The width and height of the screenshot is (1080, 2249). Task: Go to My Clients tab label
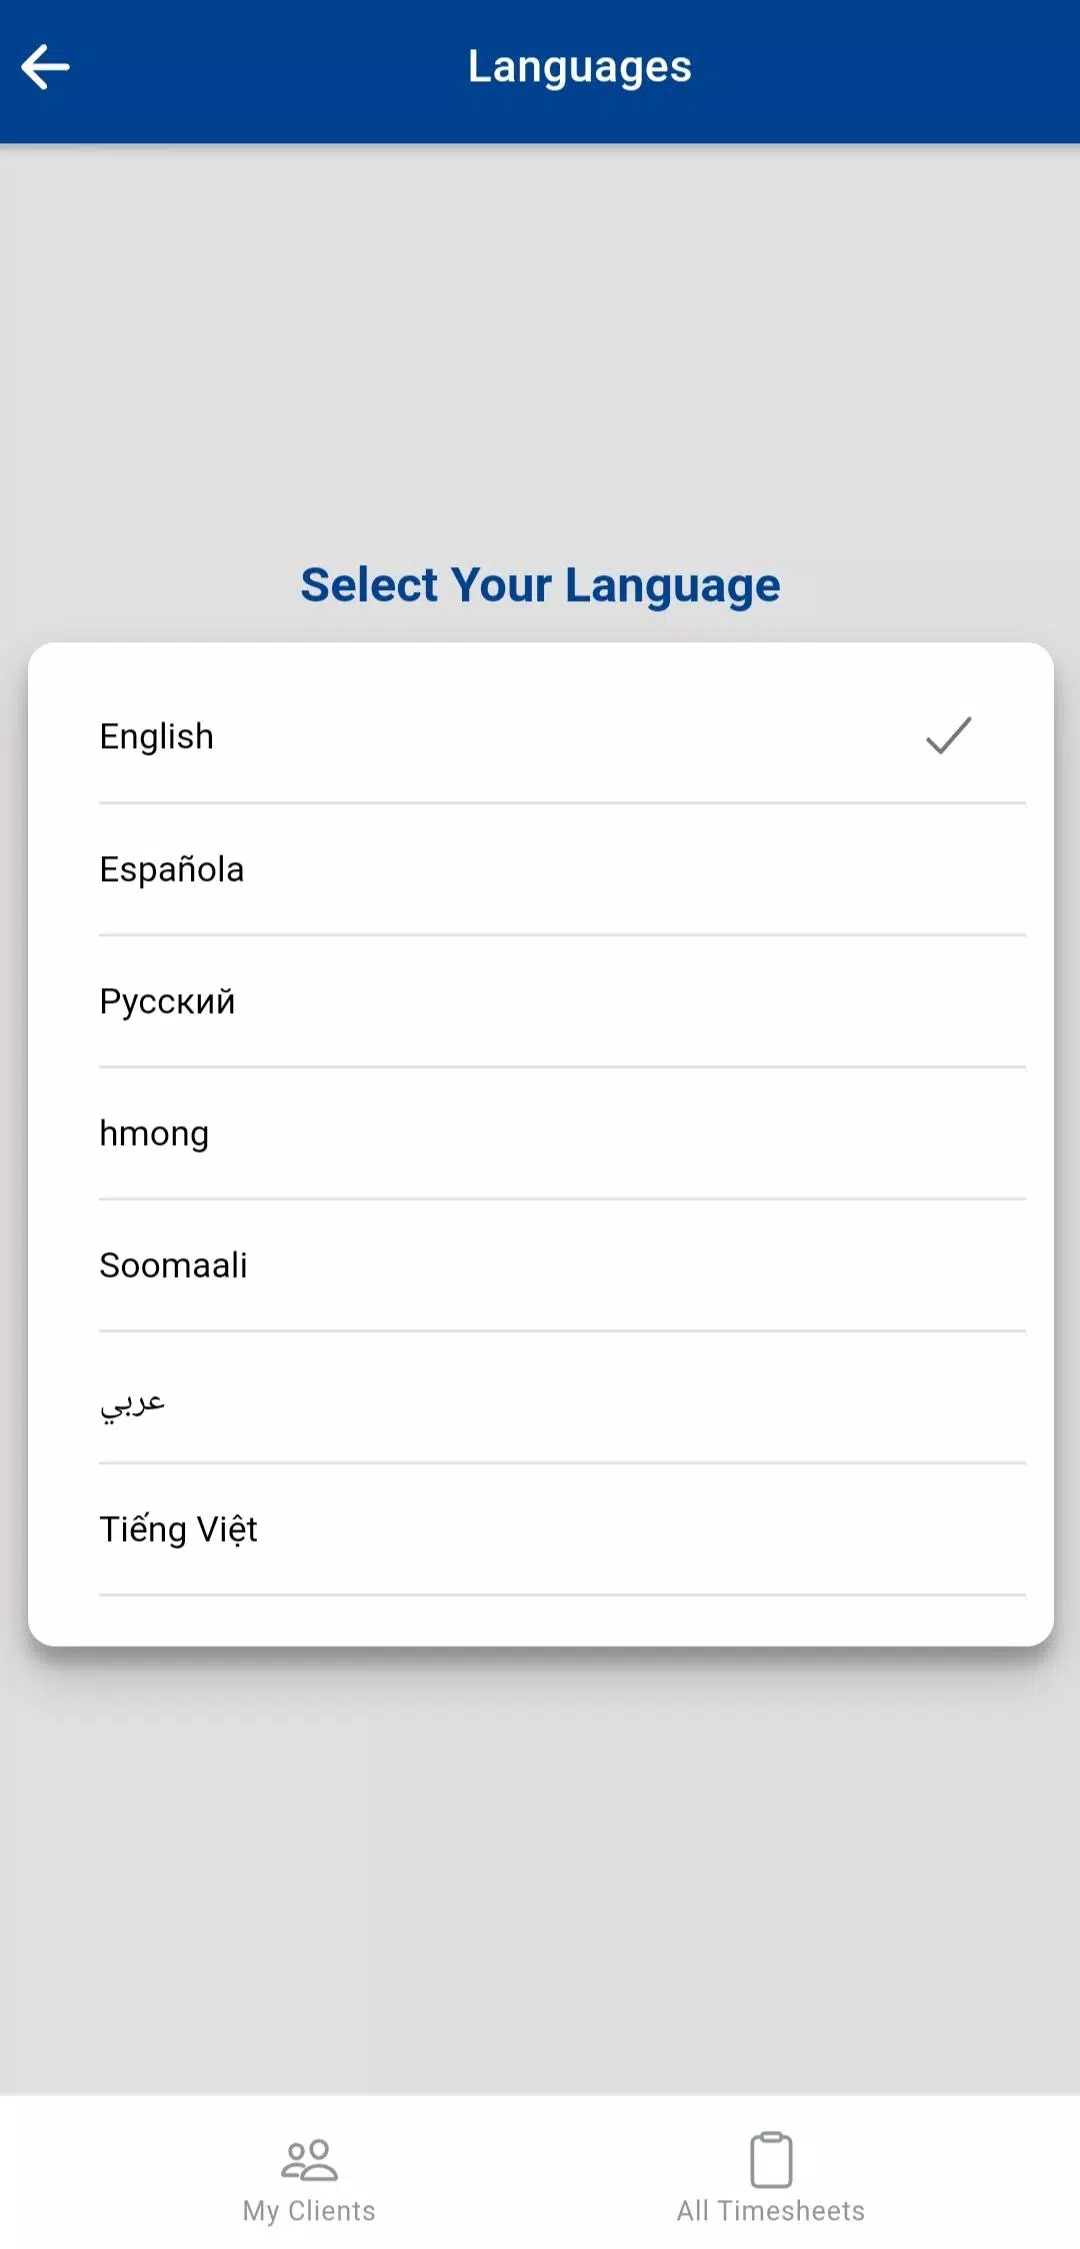click(309, 2210)
